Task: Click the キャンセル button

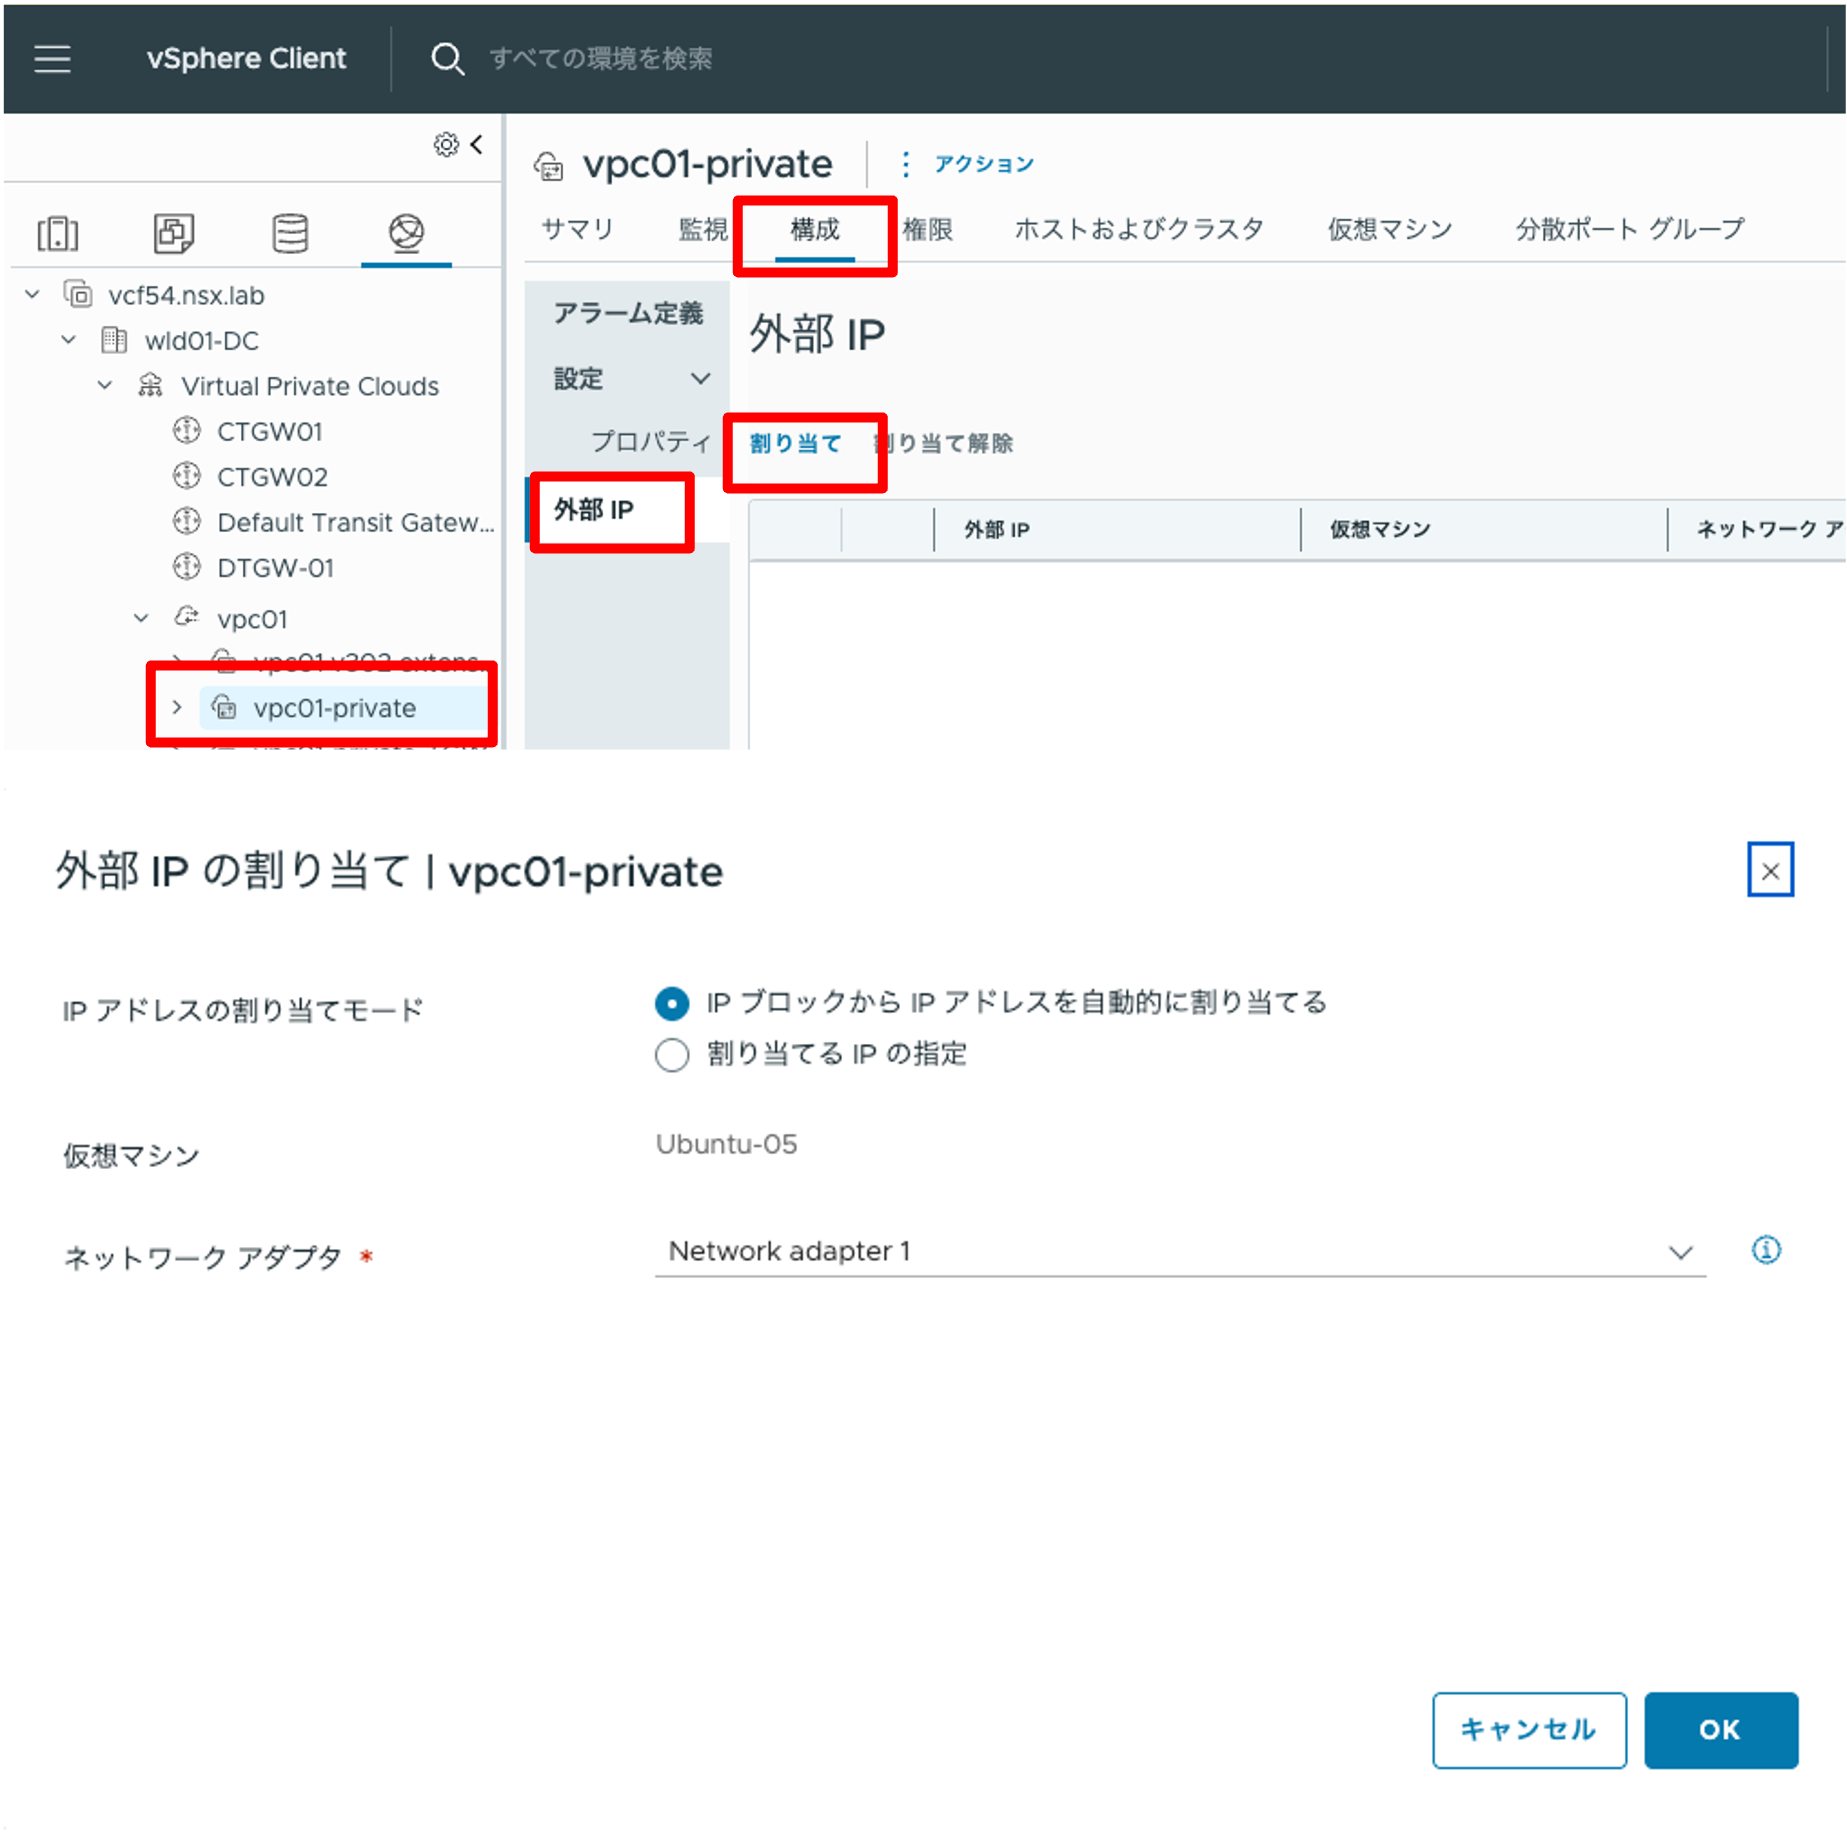Action: 1529,1730
